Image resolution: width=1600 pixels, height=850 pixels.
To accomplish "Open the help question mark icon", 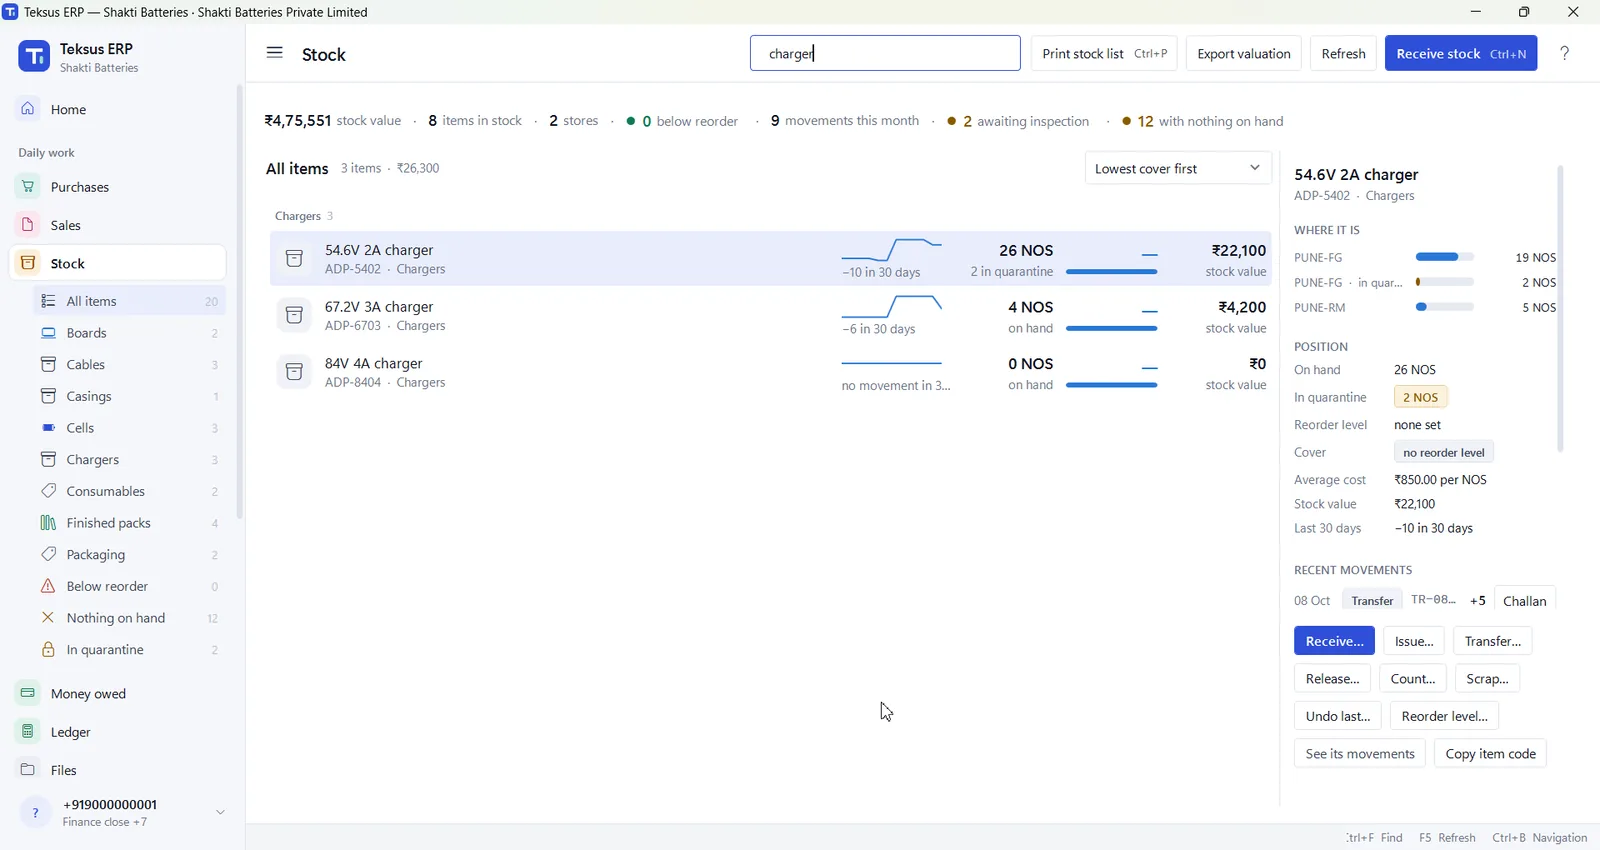I will point(1564,54).
